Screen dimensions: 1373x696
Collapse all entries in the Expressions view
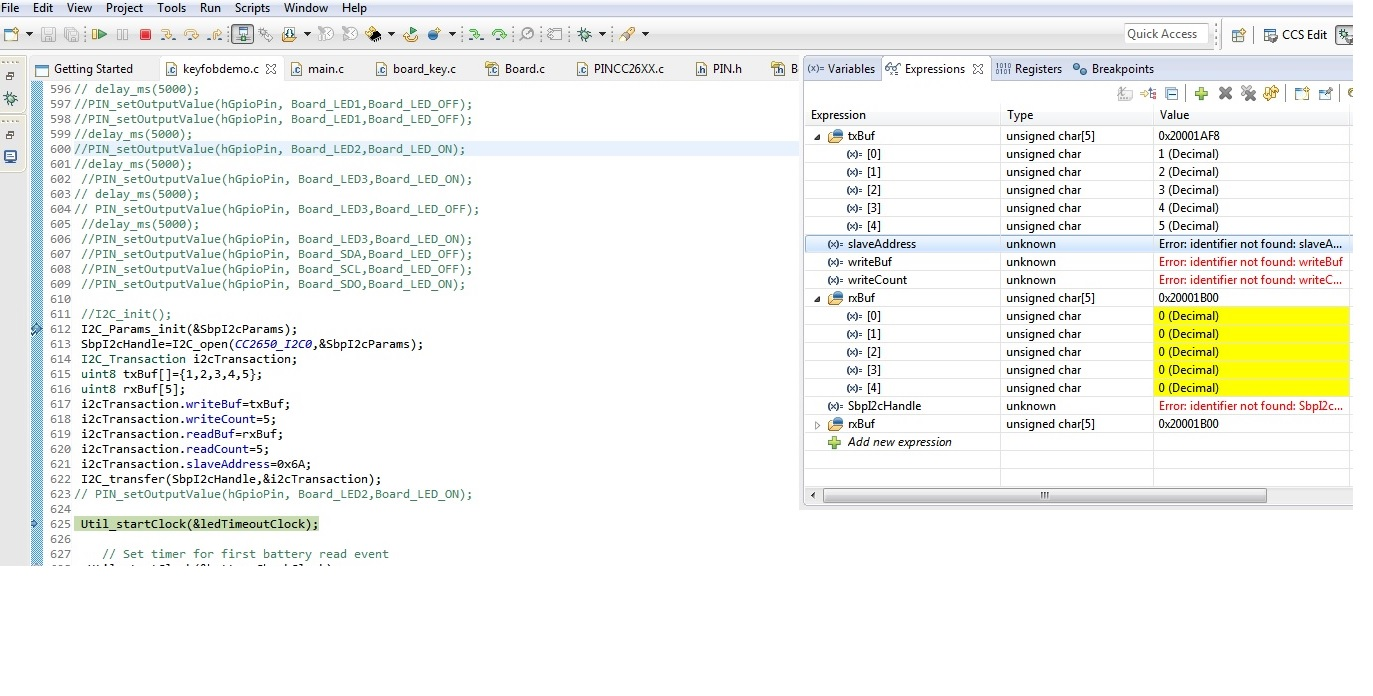[x=1172, y=93]
